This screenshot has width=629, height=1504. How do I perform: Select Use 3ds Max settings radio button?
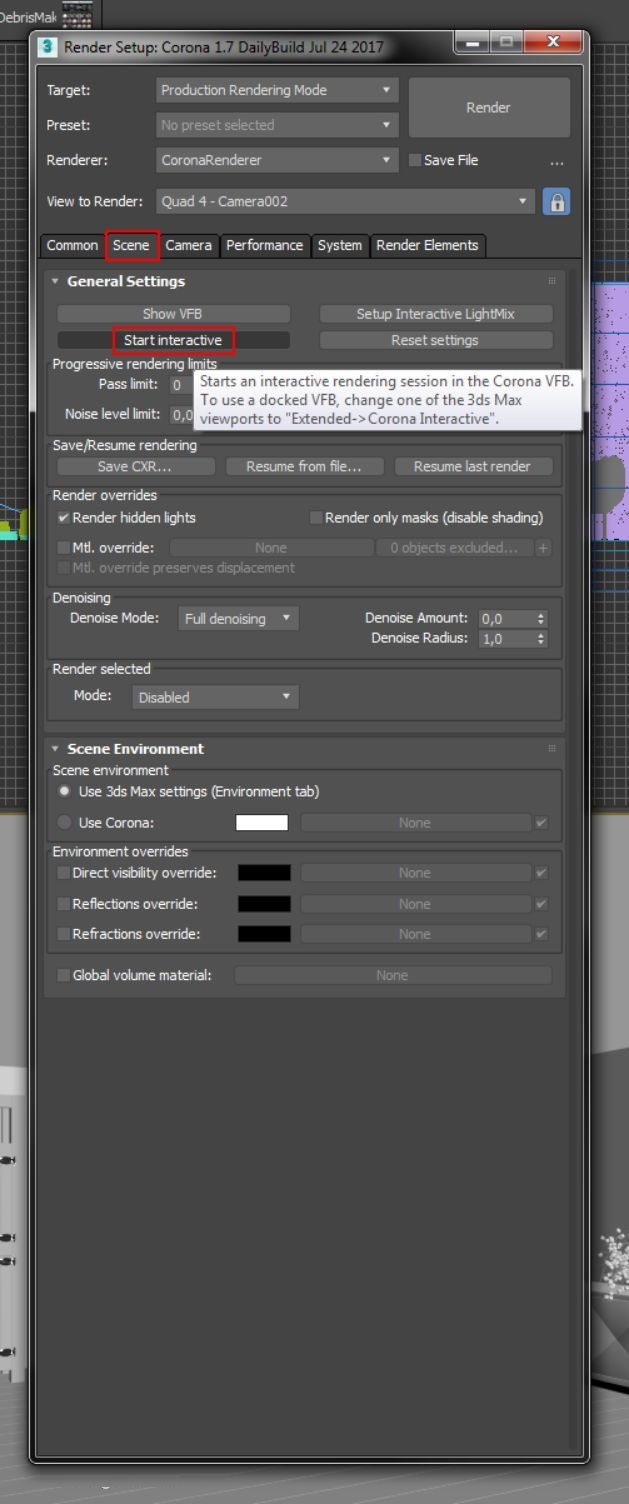[64, 791]
